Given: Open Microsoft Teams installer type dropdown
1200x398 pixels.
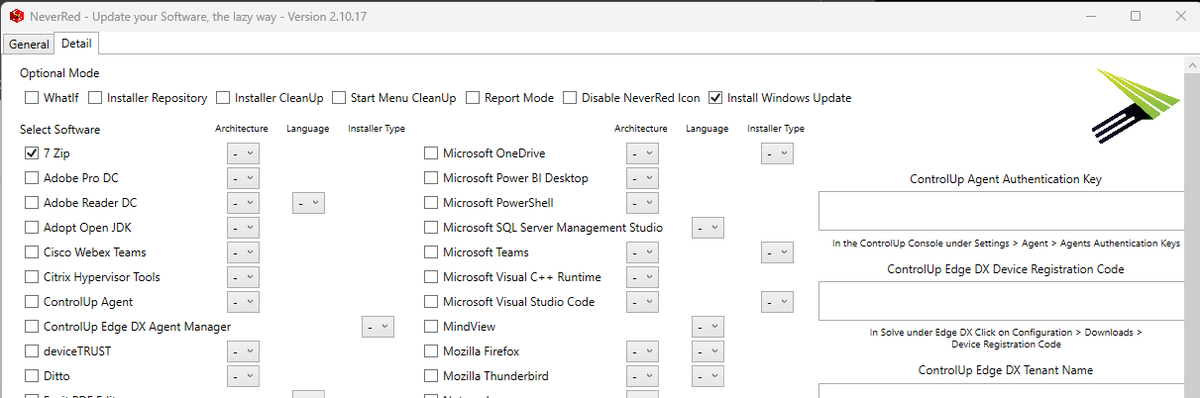Looking at the screenshot, I should click(x=776, y=253).
